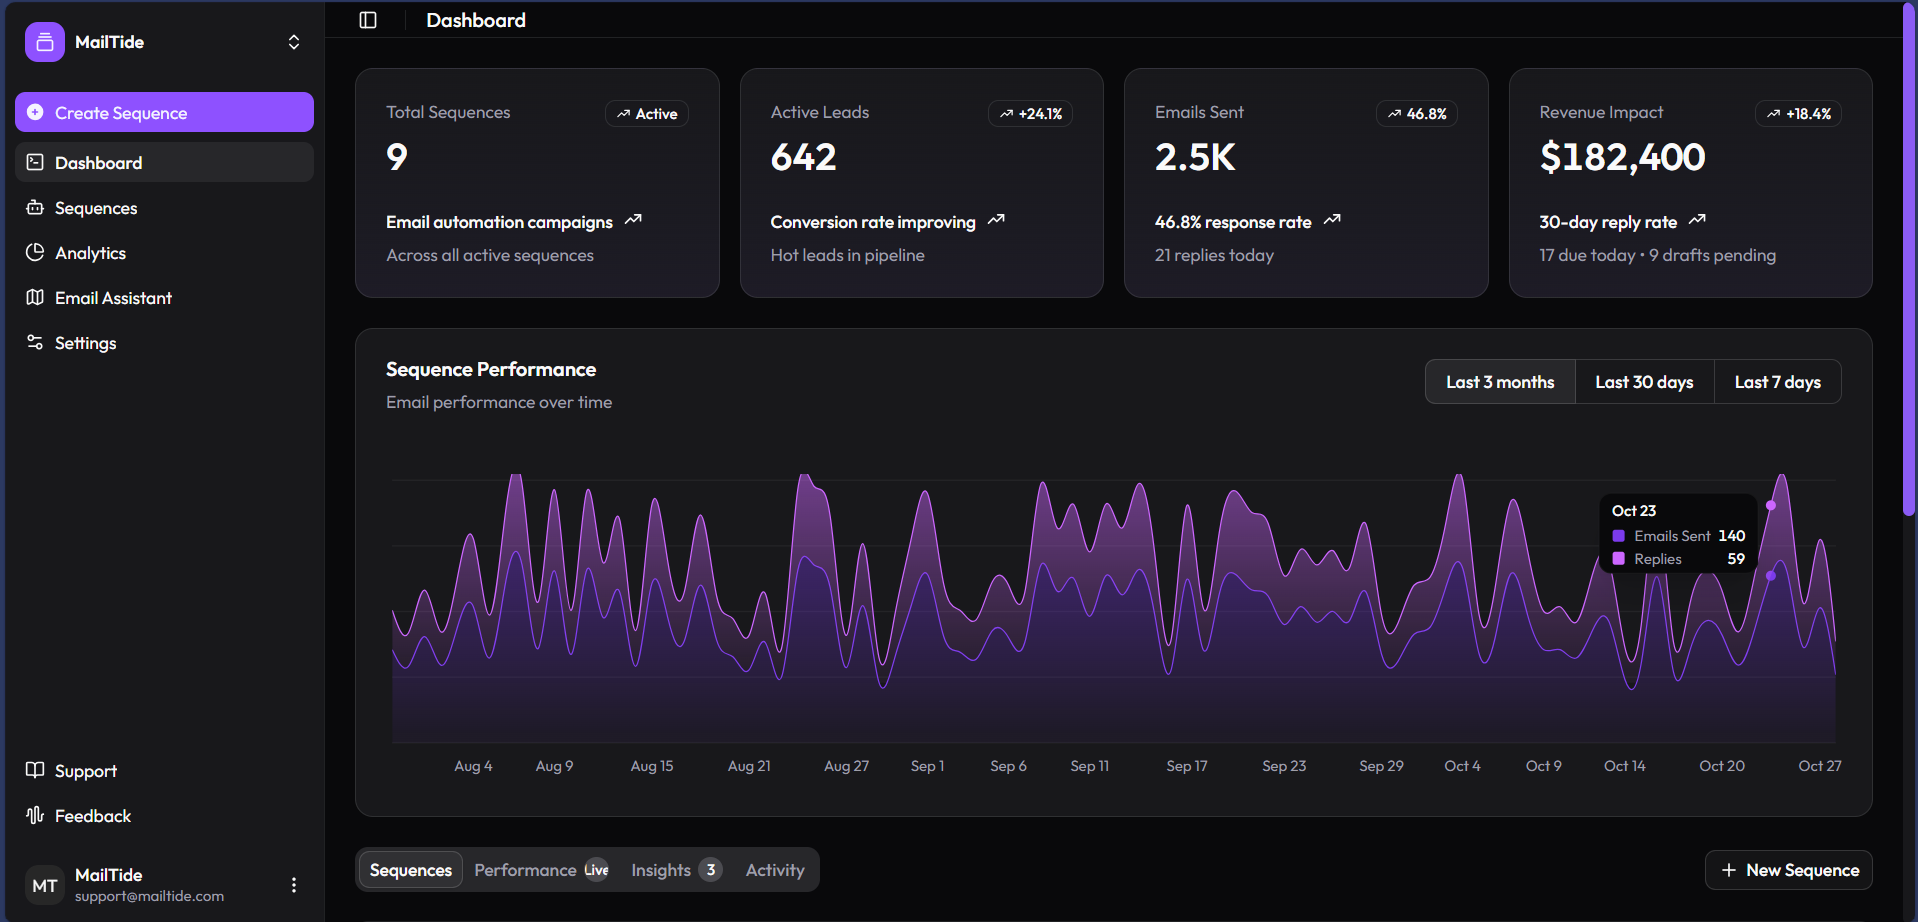
Task: Switch chart to Last 7 days
Action: 1777,382
